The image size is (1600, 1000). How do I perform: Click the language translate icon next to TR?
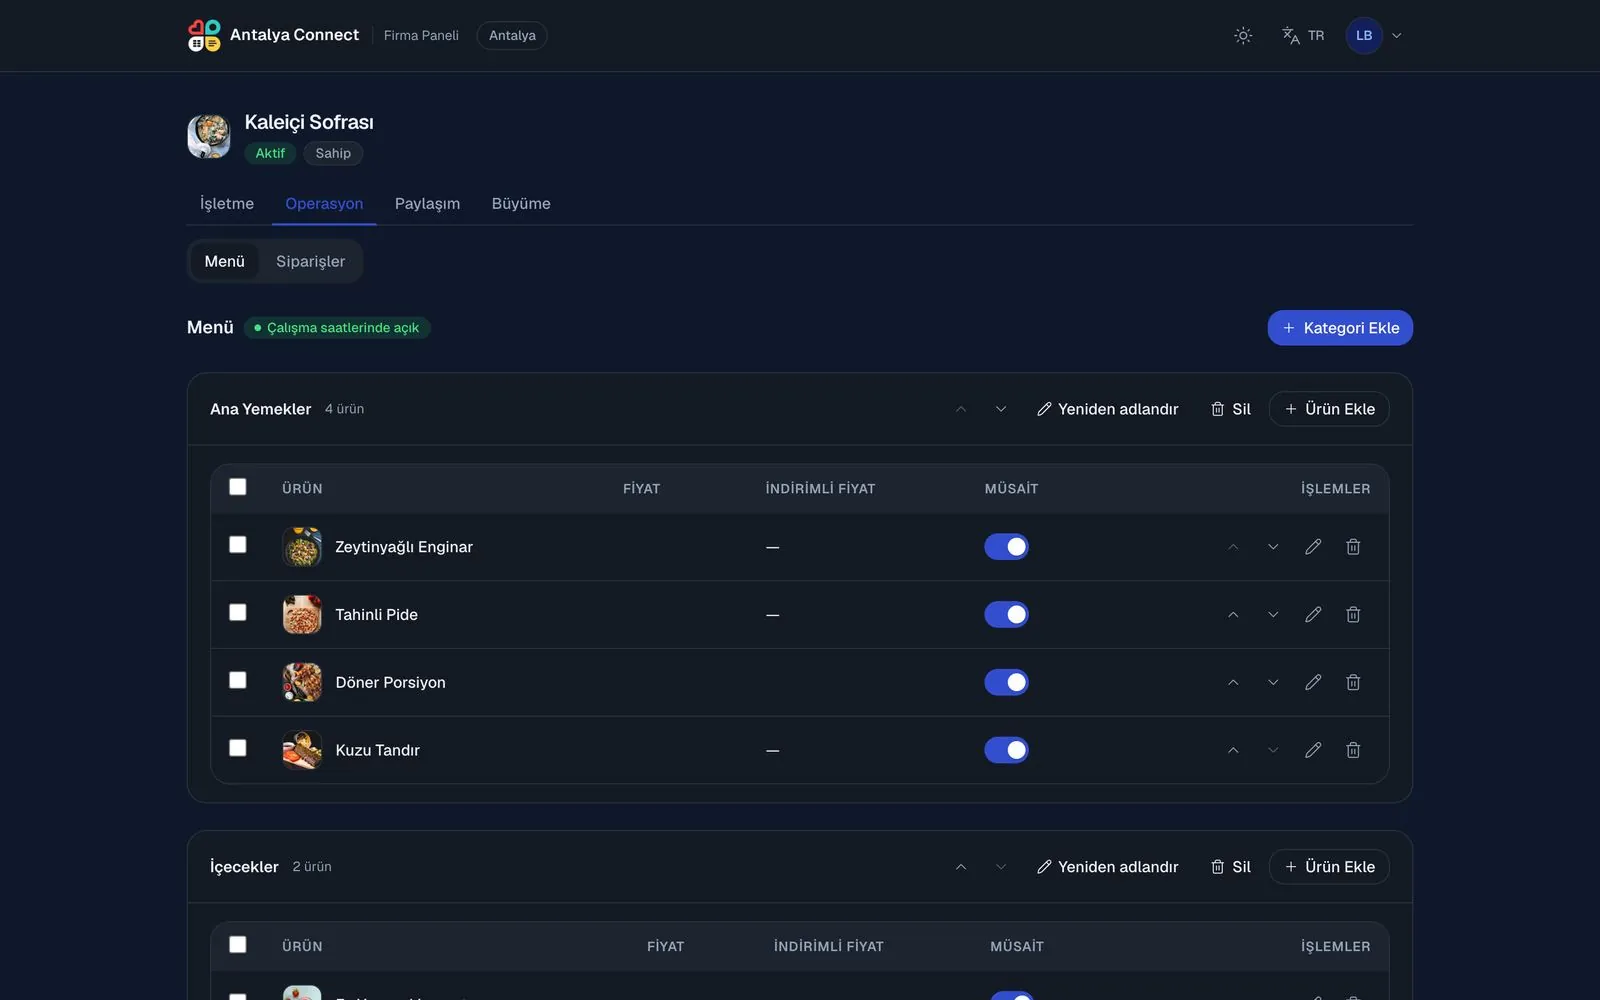pyautogui.click(x=1291, y=35)
